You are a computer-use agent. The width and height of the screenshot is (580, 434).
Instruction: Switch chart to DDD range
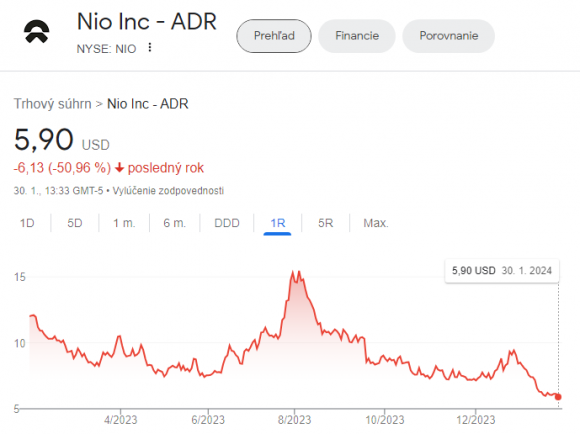227,223
